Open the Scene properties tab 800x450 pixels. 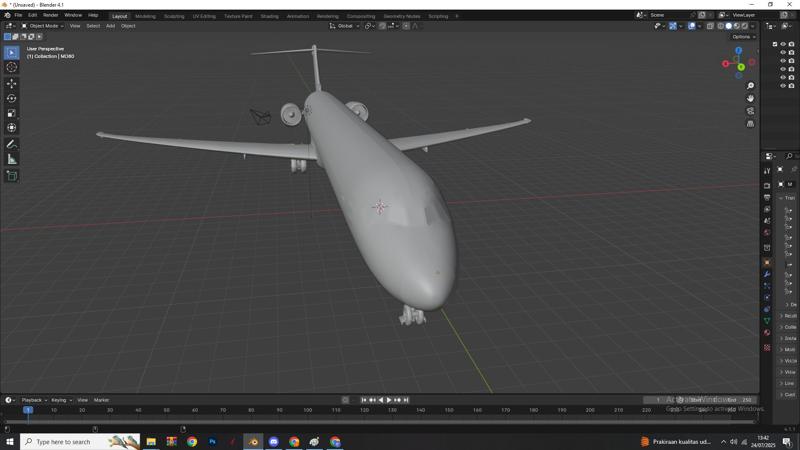(x=767, y=221)
